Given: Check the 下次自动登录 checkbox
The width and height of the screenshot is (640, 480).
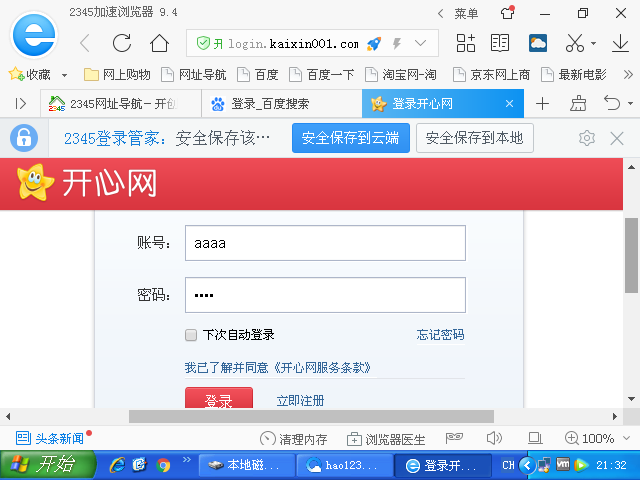Looking at the screenshot, I should (x=191, y=335).
